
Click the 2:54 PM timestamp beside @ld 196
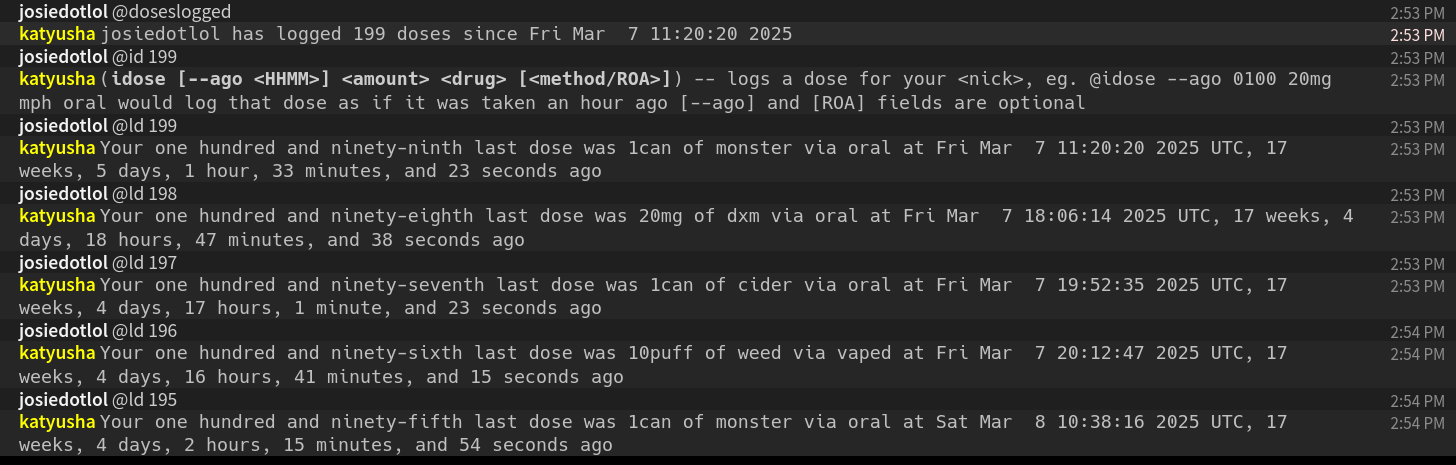point(1417,332)
